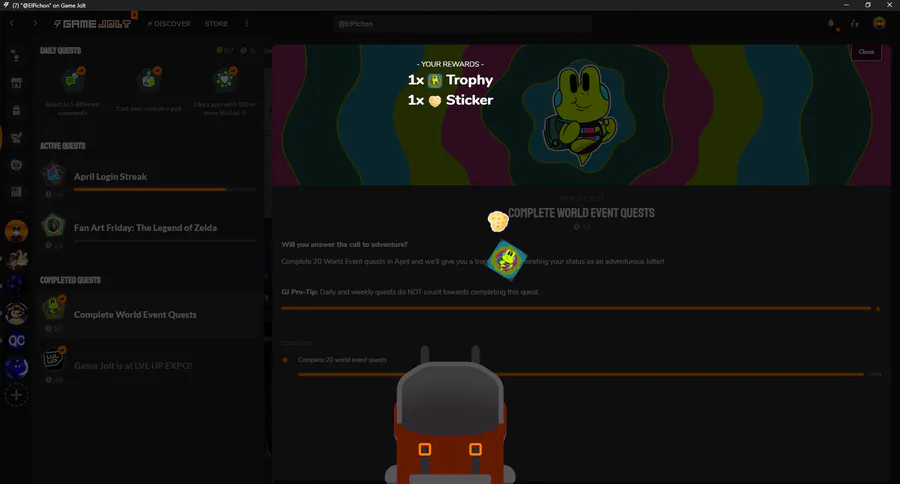Click the quest progress bar under GJ Pro-Tip

576,308
